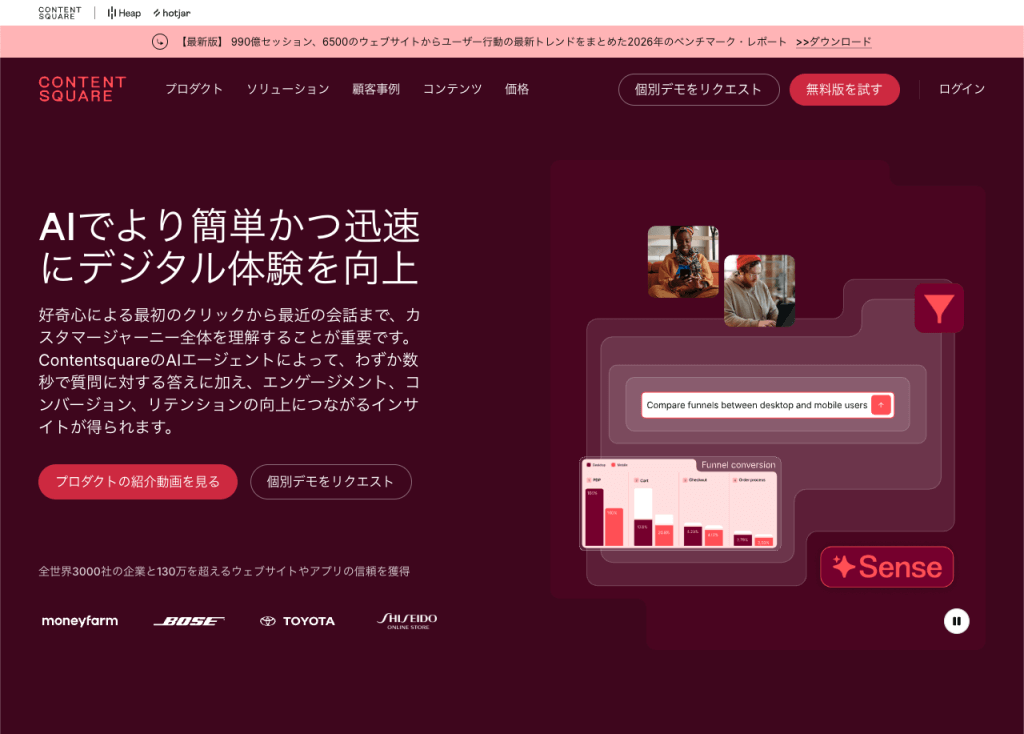The height and width of the screenshot is (734, 1024).
Task: Click the arrow submit icon in the query bar
Action: coord(880,404)
